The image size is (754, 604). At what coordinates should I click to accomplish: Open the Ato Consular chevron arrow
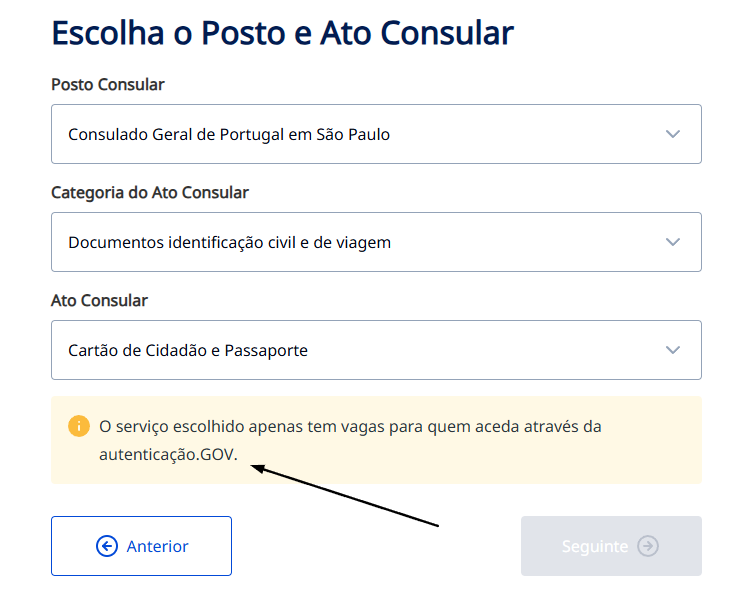tap(673, 350)
